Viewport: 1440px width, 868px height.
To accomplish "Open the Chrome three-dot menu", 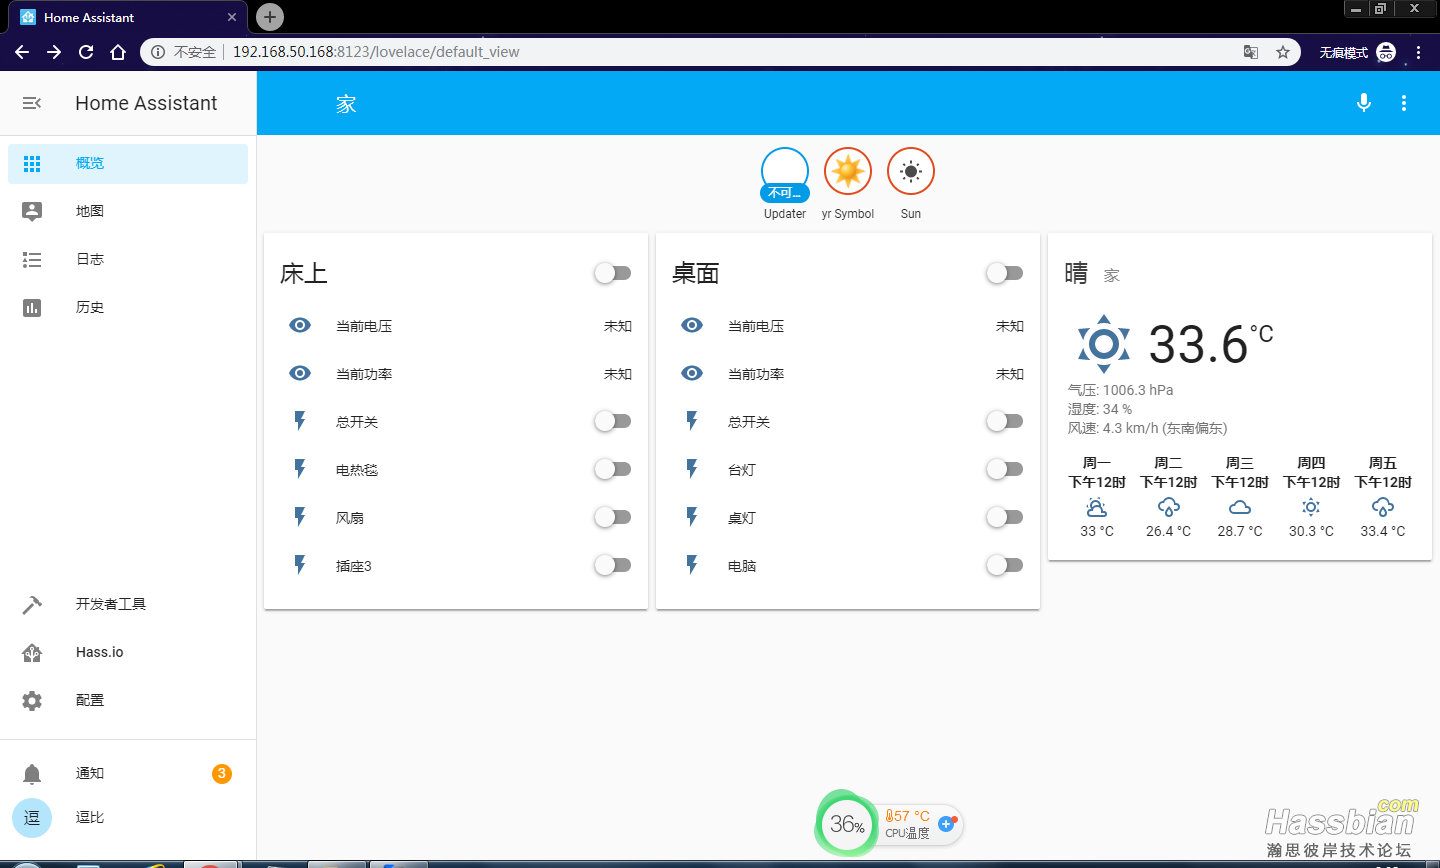I will pyautogui.click(x=1418, y=52).
